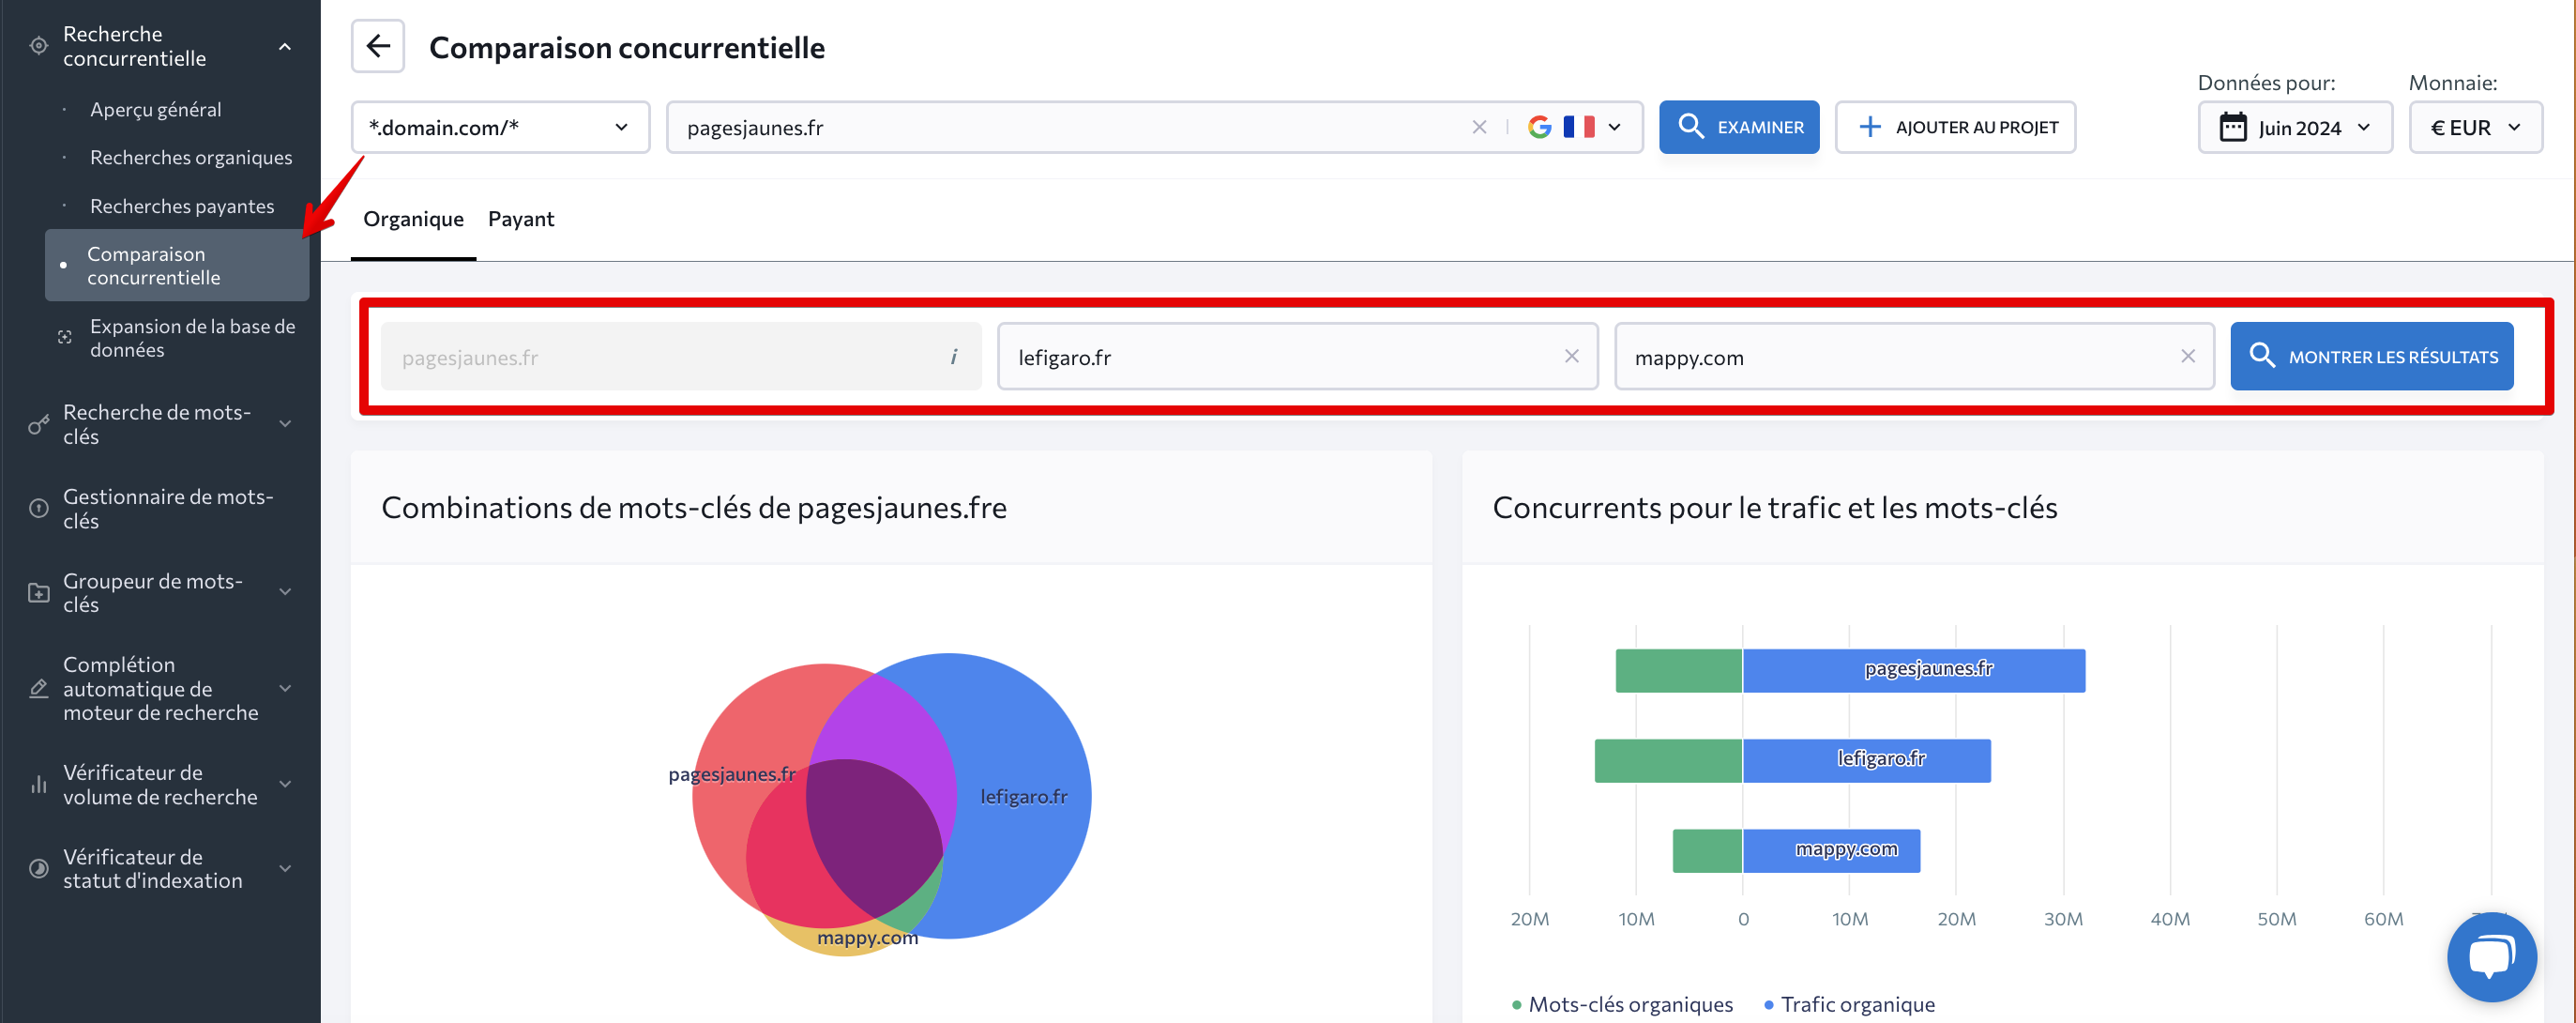Click the Expansion de la base icon
Screen dimensions: 2576x1023
65,337
